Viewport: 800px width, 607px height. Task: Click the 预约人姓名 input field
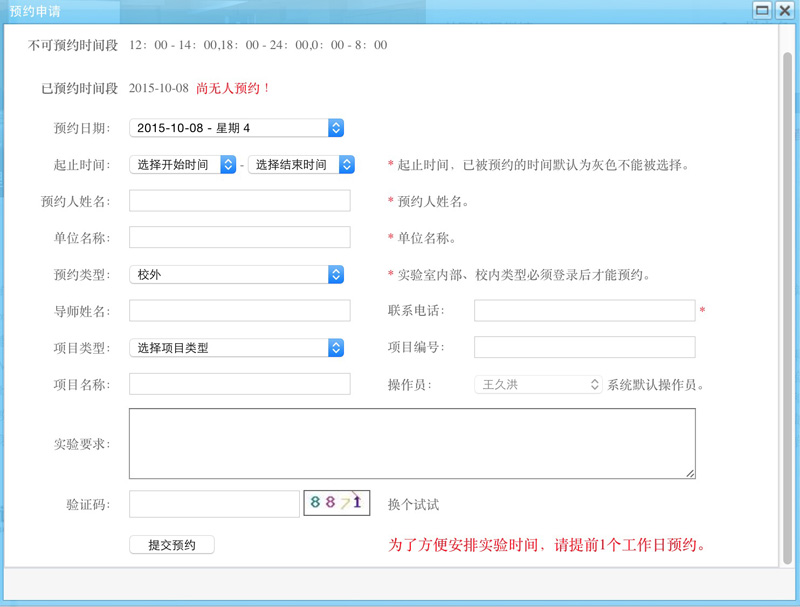click(240, 201)
